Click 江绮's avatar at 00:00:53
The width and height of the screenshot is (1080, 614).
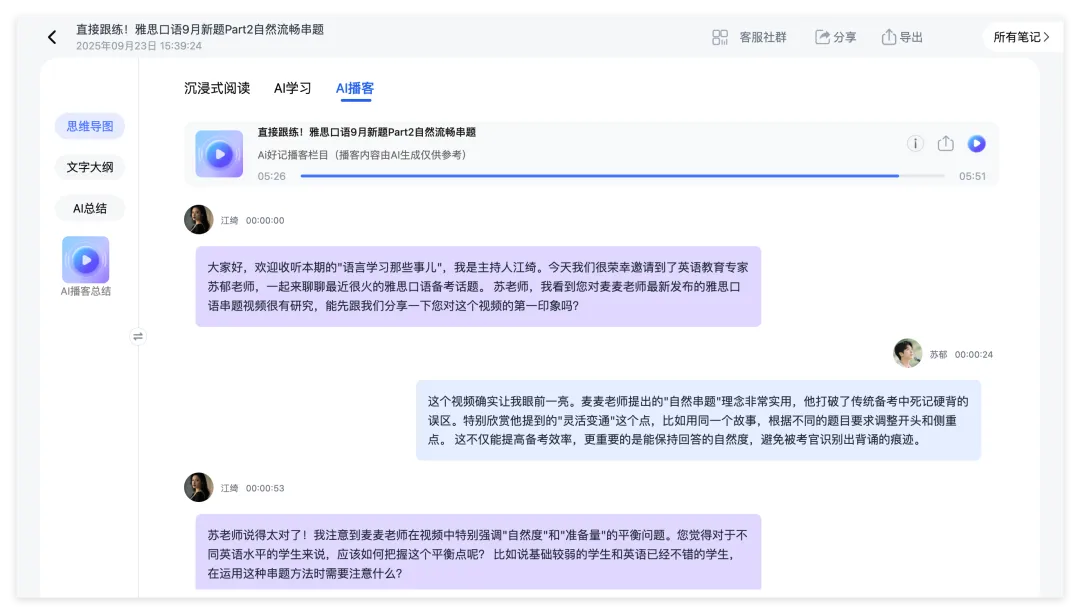198,487
